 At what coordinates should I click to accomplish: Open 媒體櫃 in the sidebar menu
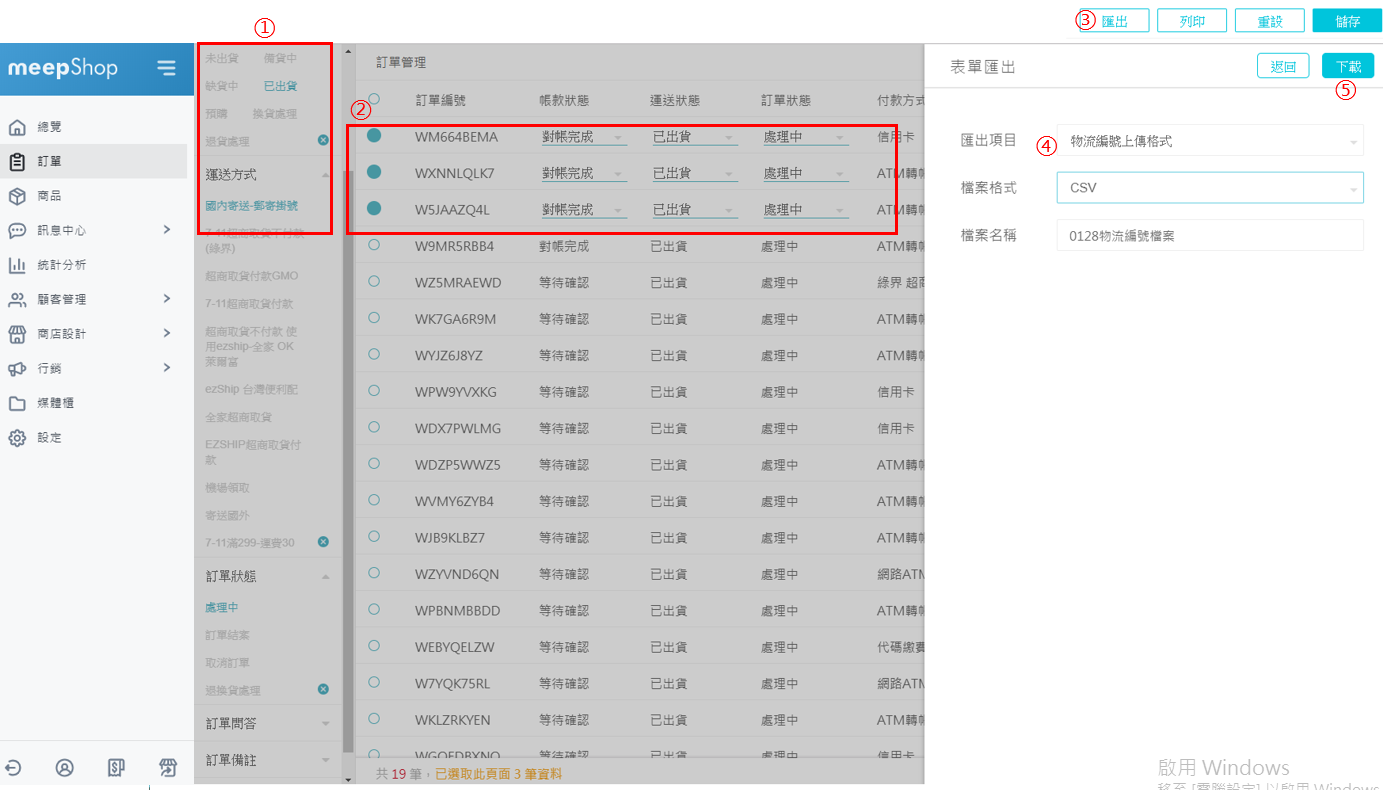coord(55,403)
